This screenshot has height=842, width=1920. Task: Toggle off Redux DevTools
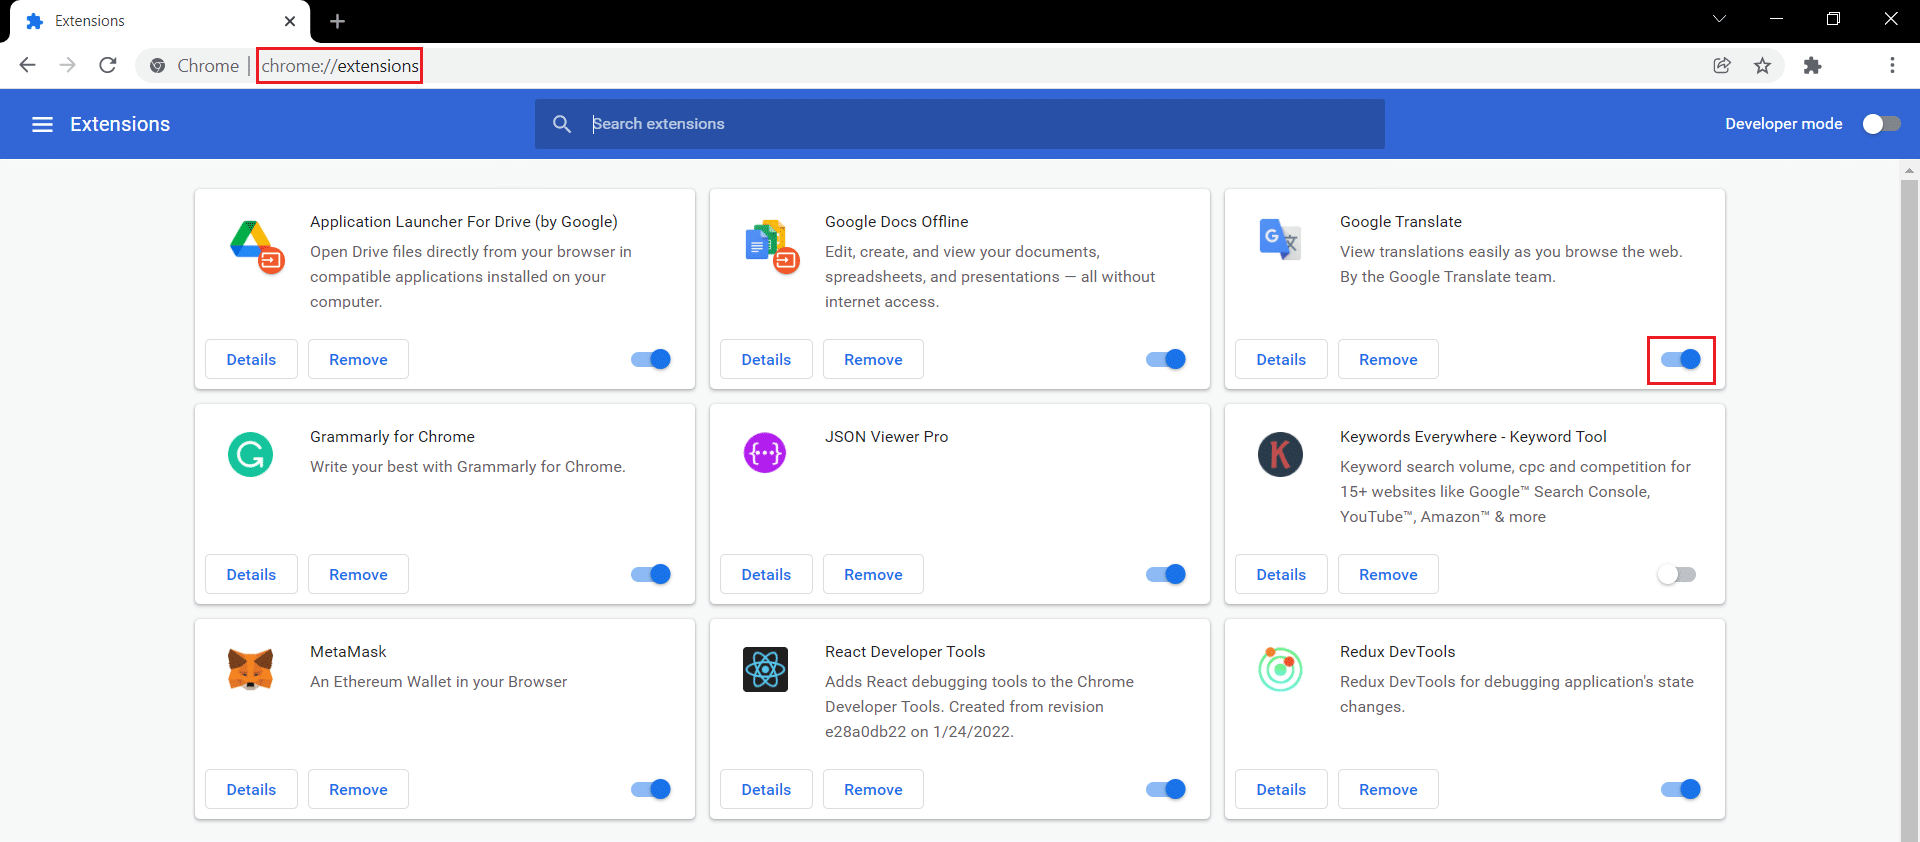click(1681, 789)
